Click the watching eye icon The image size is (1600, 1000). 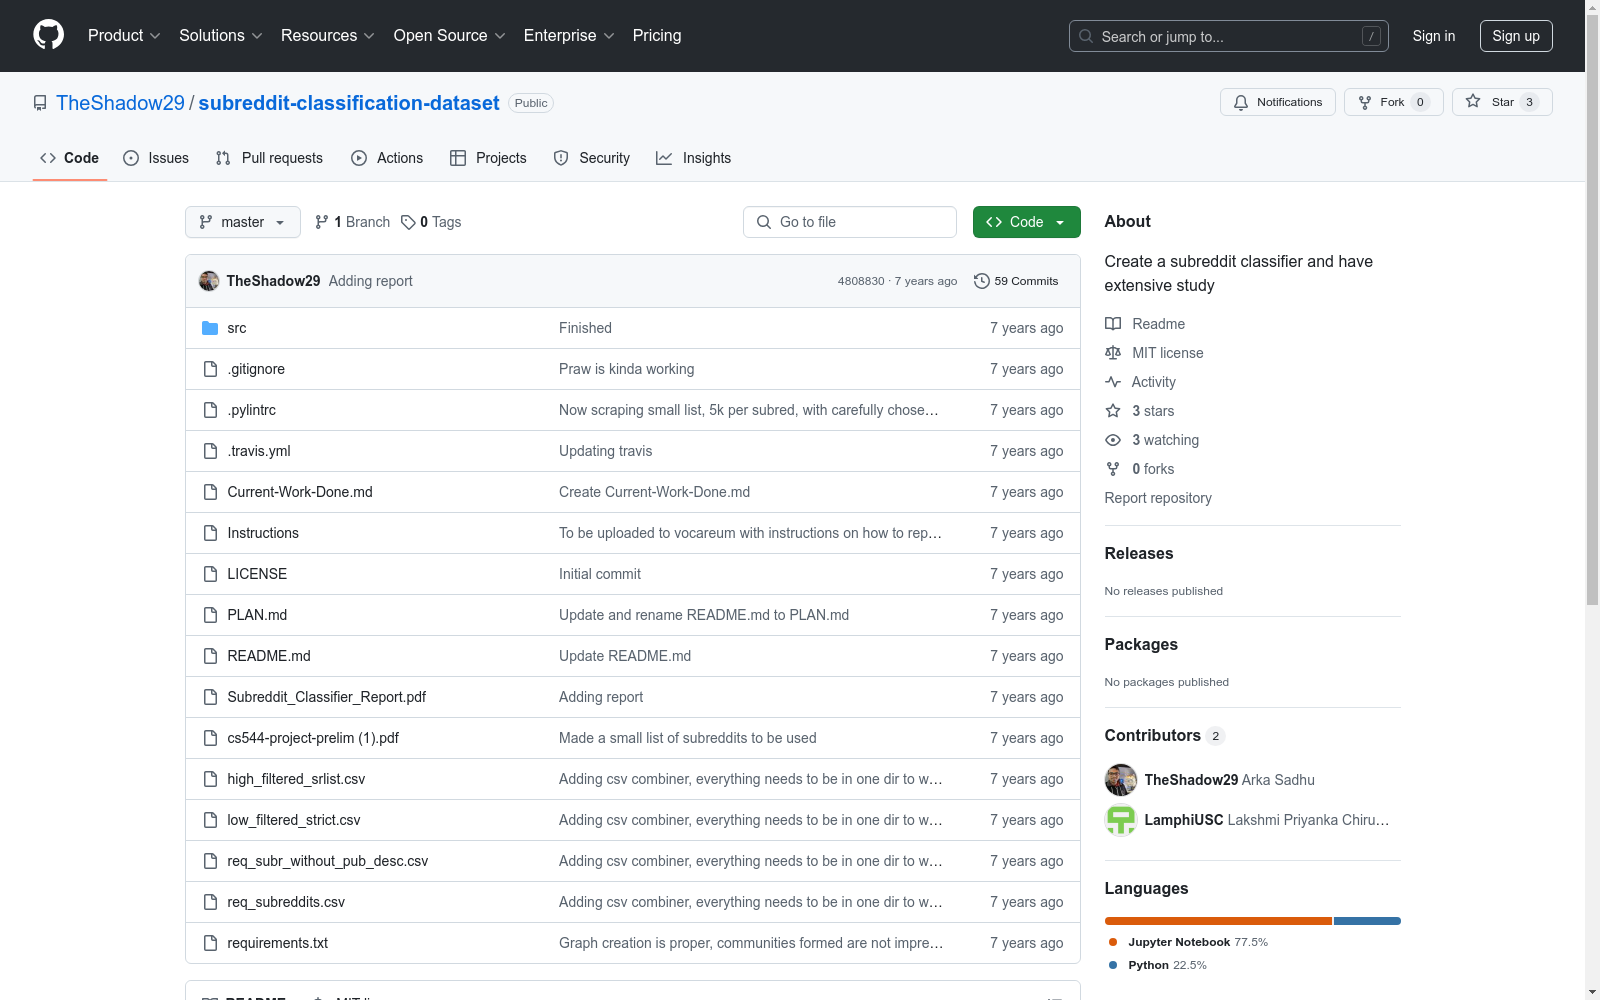[1113, 440]
